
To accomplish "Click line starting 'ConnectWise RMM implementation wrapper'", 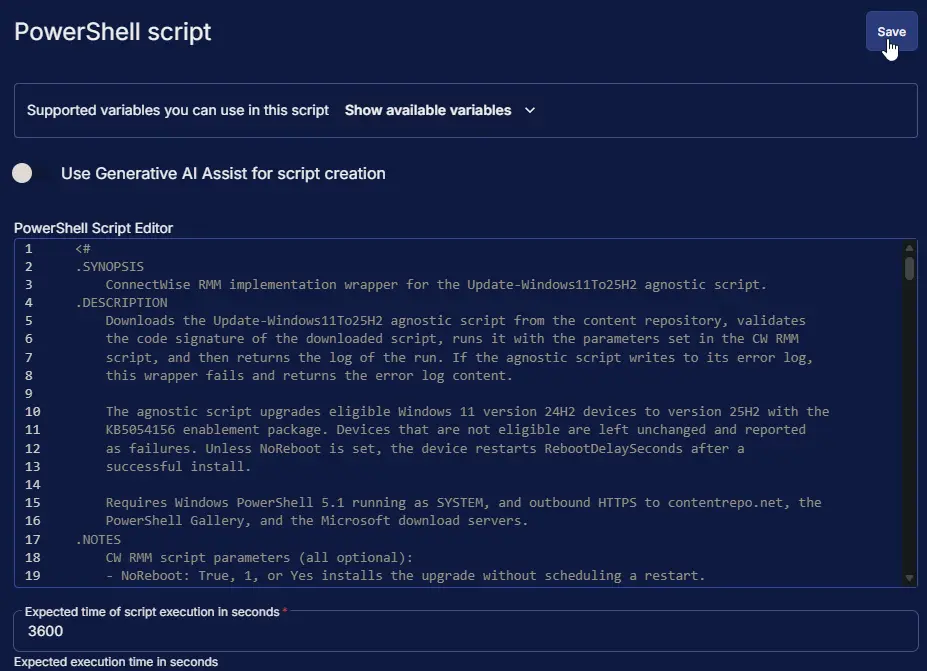I will (x=436, y=284).
